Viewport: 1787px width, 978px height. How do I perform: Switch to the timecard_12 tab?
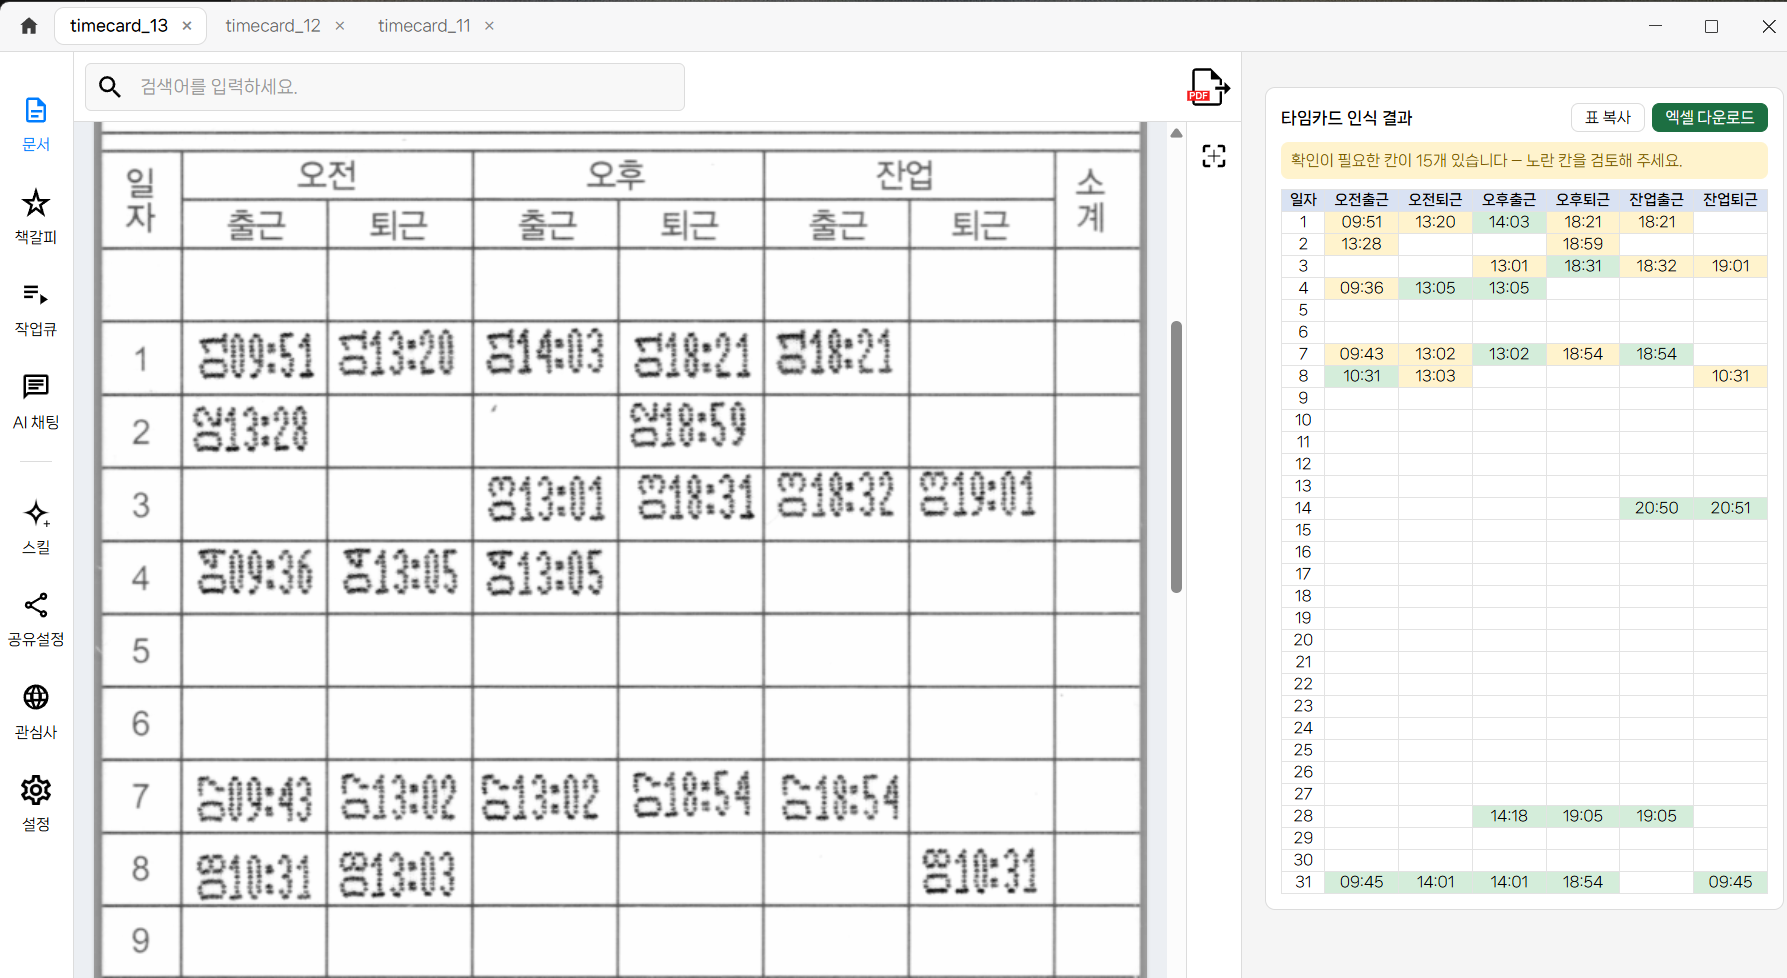(273, 26)
